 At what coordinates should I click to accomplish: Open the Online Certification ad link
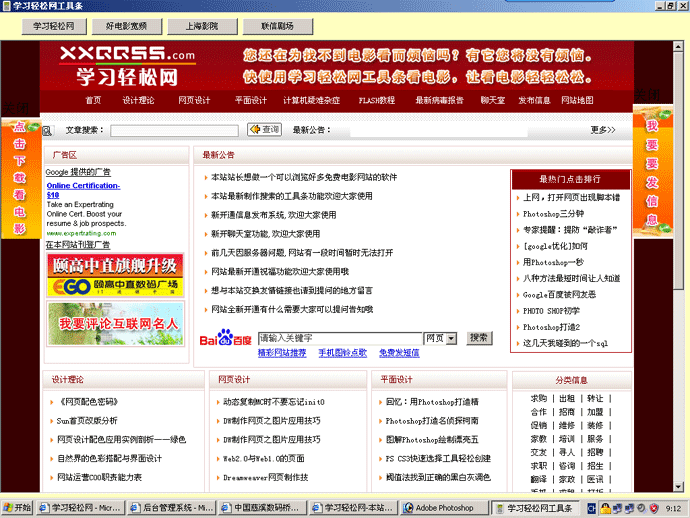pyautogui.click(x=83, y=190)
